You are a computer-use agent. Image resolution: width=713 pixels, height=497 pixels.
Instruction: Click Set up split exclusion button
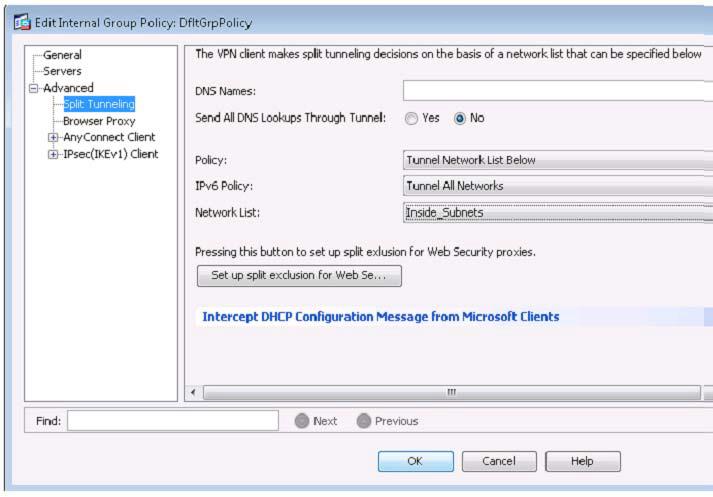(299, 275)
